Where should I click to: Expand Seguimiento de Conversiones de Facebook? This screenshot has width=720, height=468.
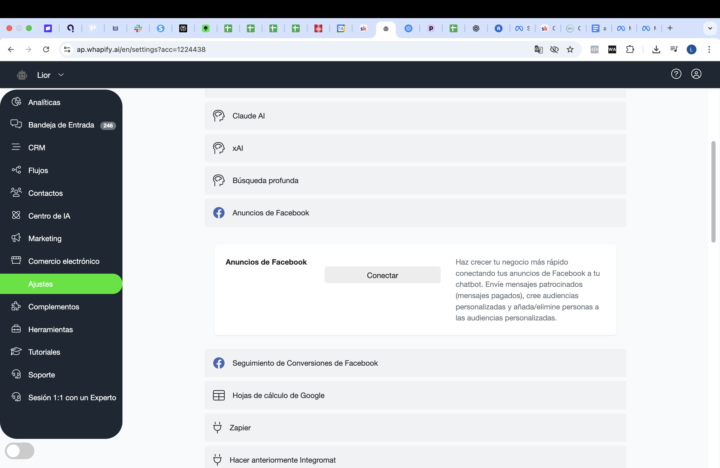[x=415, y=363]
